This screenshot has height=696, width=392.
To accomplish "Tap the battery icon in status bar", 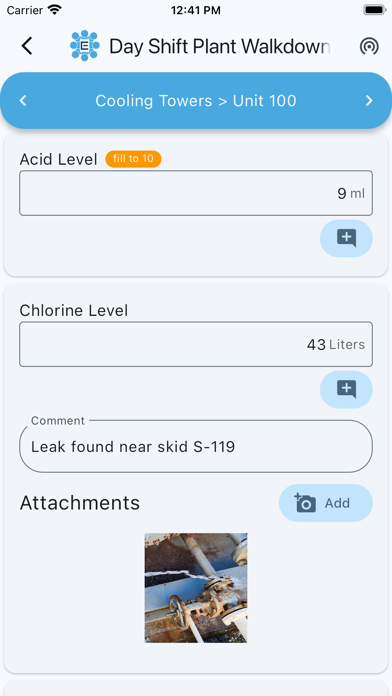I will pyautogui.click(x=375, y=10).
